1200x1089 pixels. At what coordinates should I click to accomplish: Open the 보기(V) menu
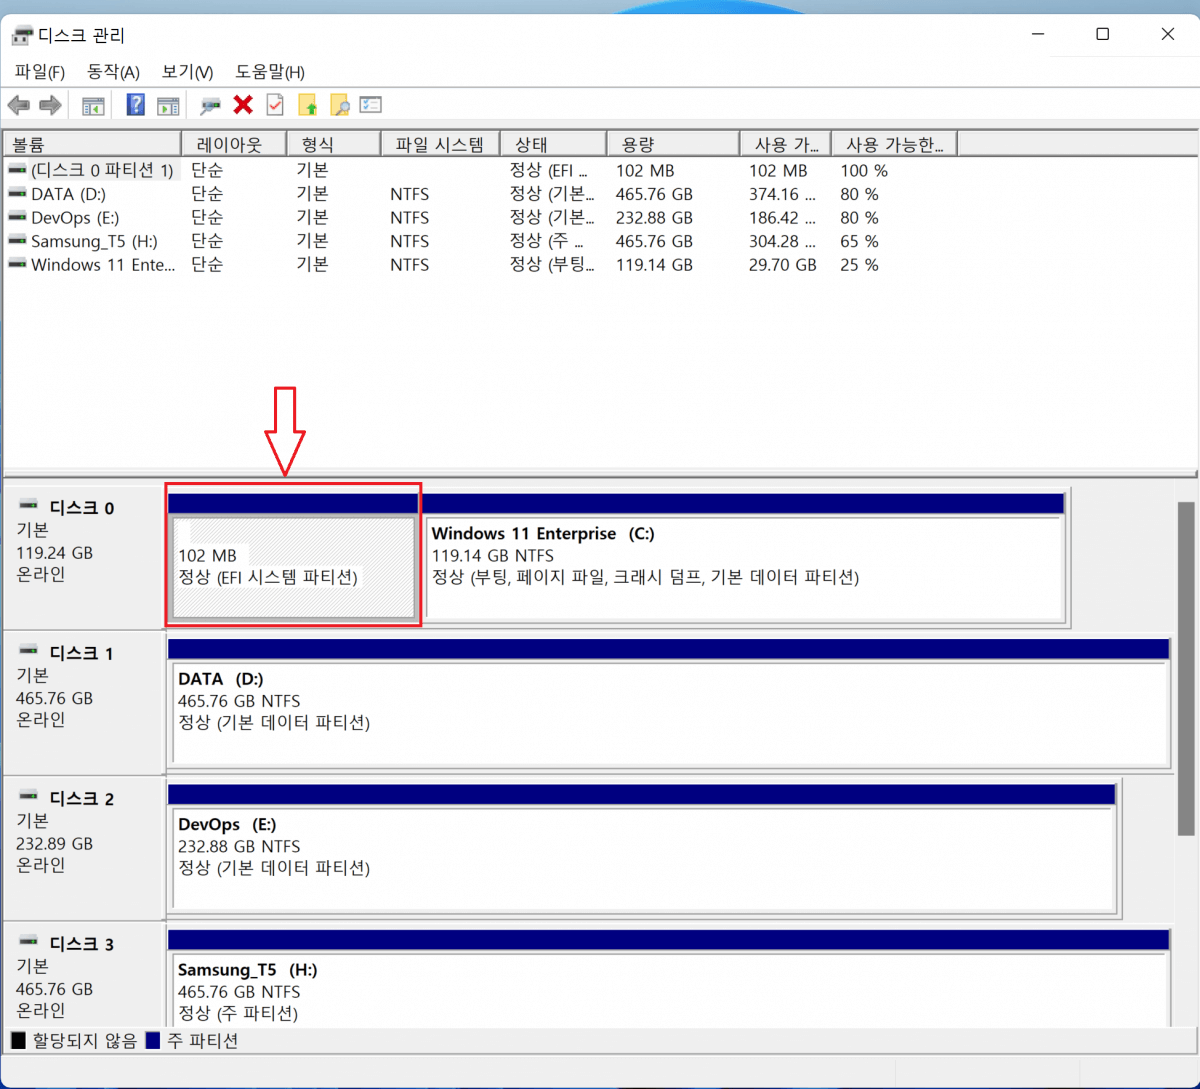point(188,72)
